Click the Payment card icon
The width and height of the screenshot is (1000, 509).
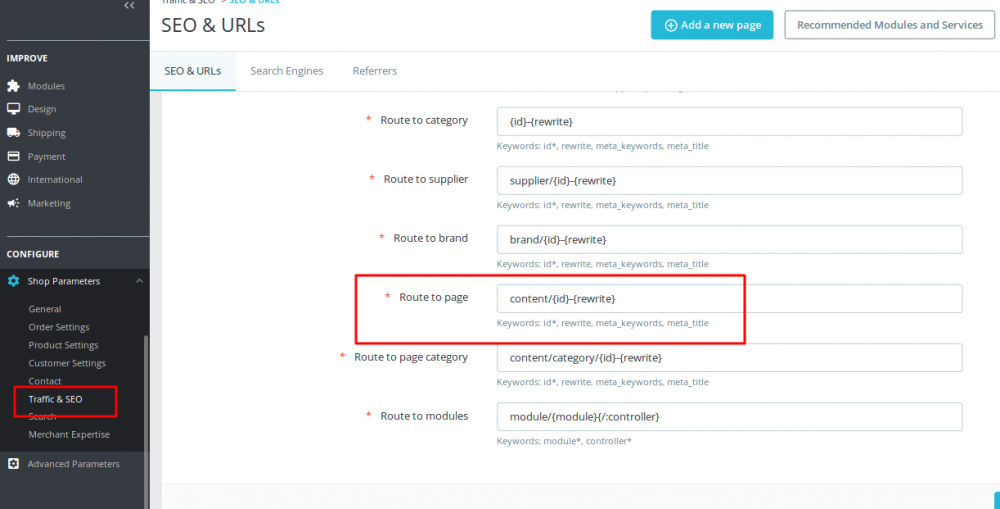coord(14,156)
